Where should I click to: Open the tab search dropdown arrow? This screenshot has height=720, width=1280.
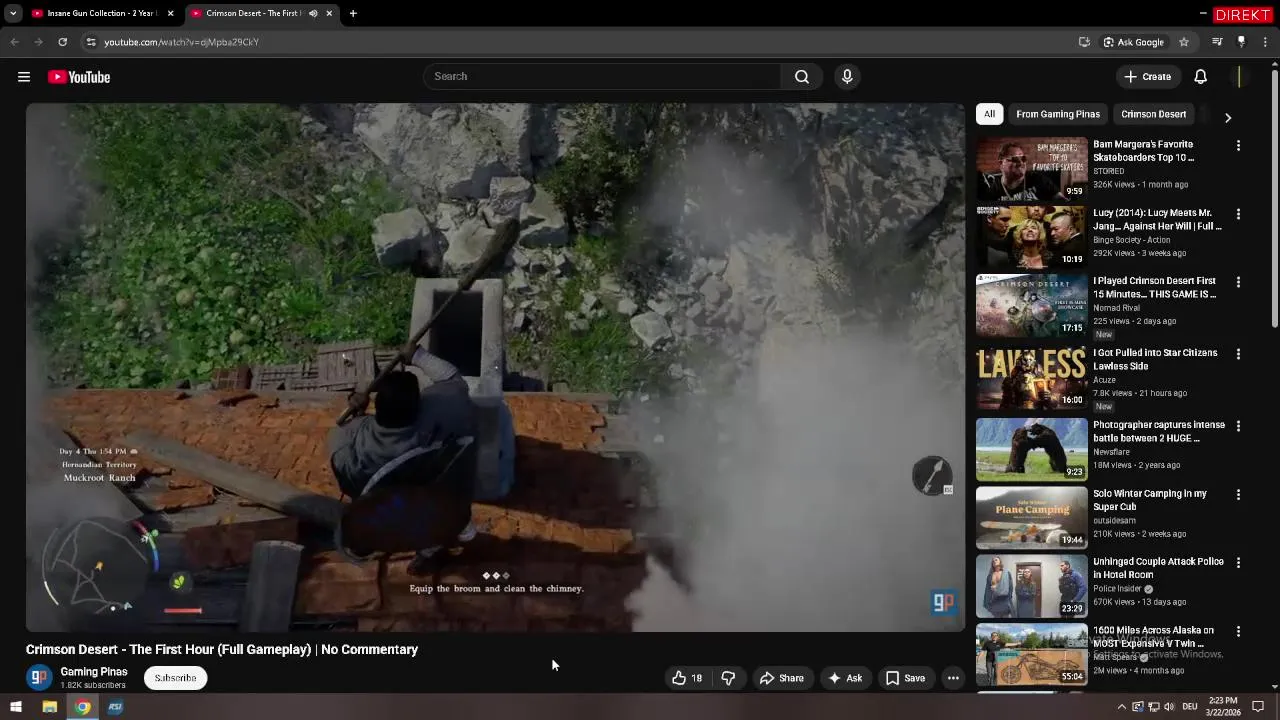pos(13,13)
